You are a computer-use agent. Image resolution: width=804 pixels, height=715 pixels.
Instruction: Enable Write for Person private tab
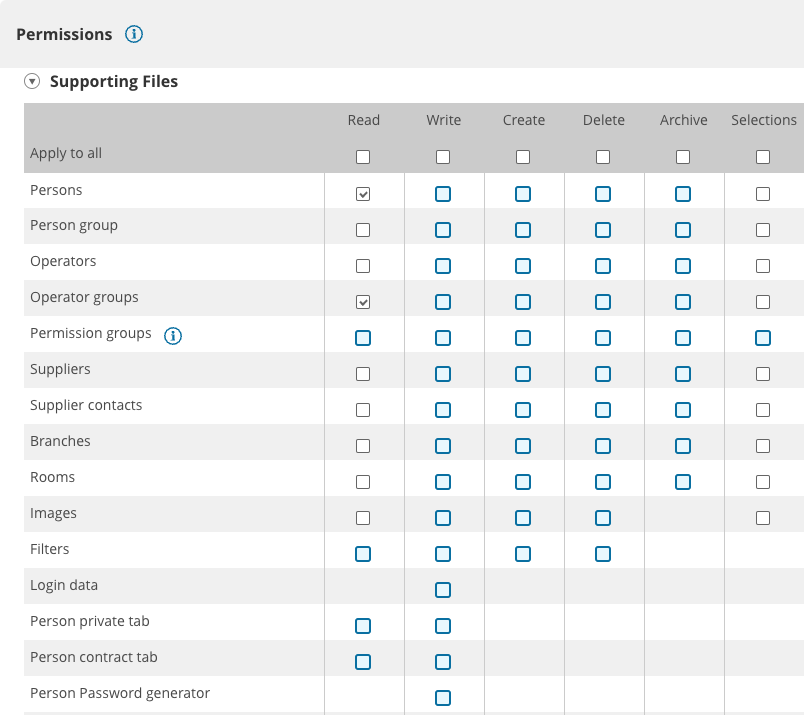443,625
